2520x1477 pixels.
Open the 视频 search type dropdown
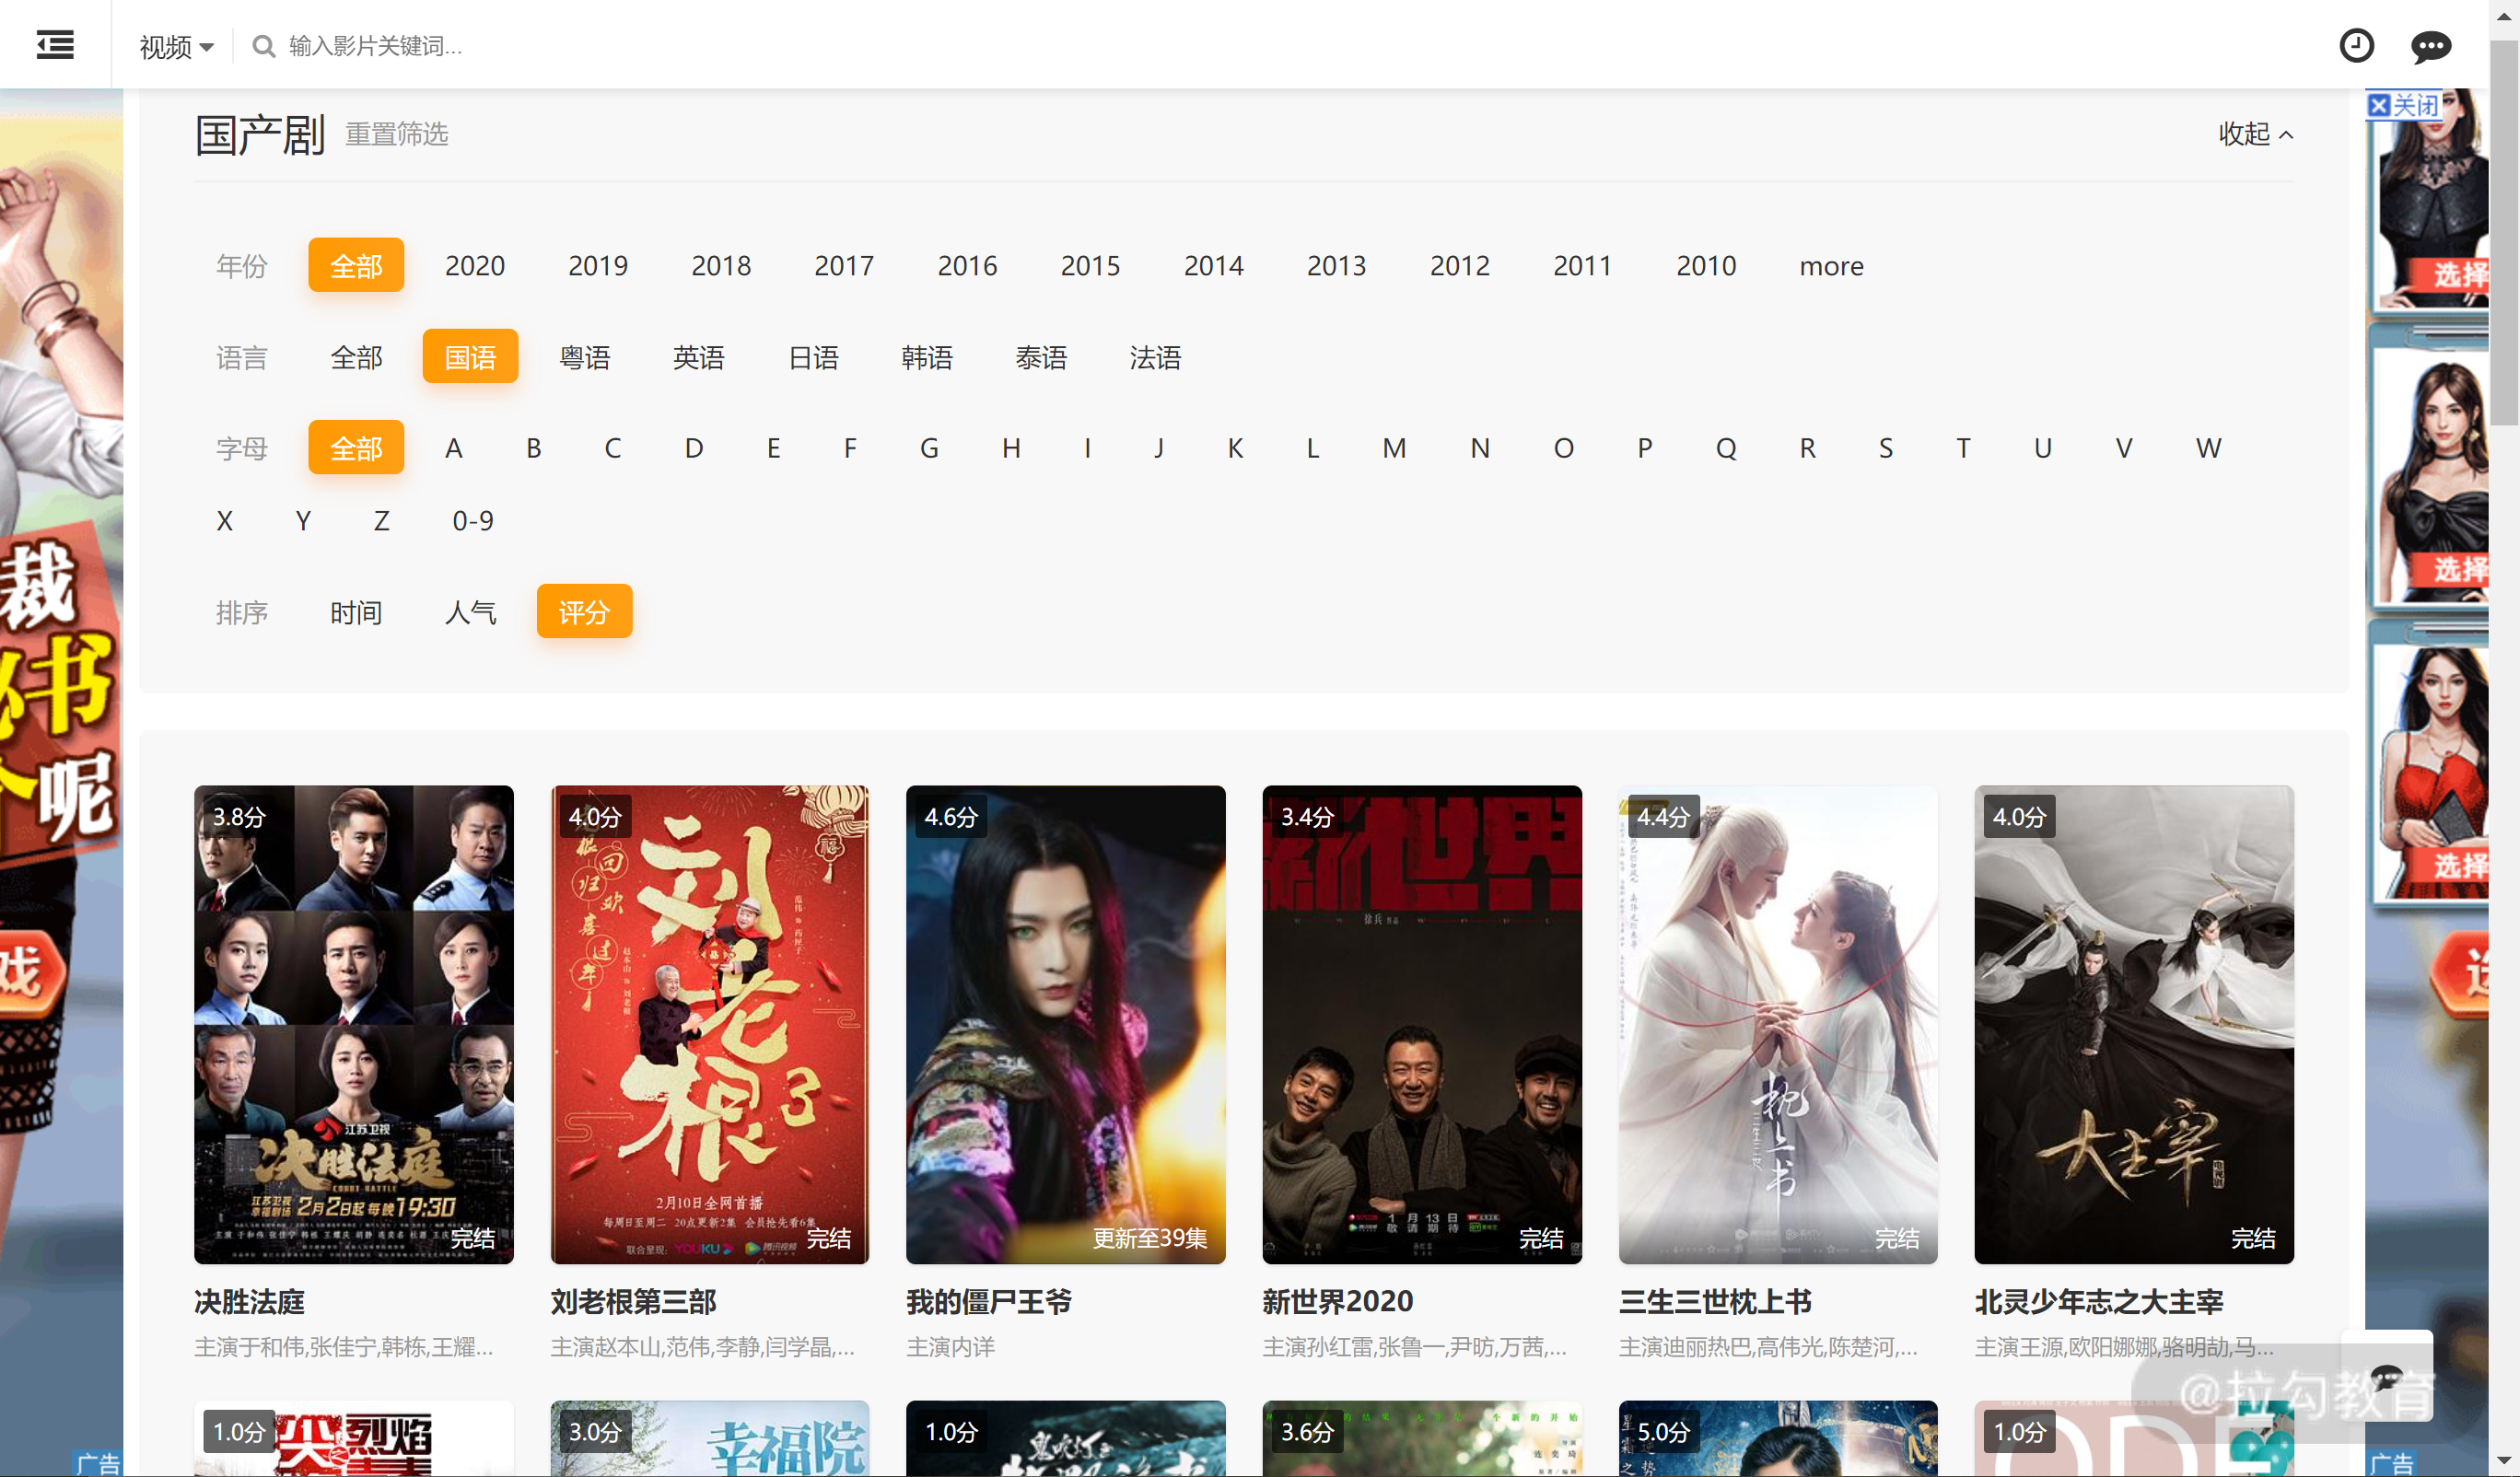[176, 46]
